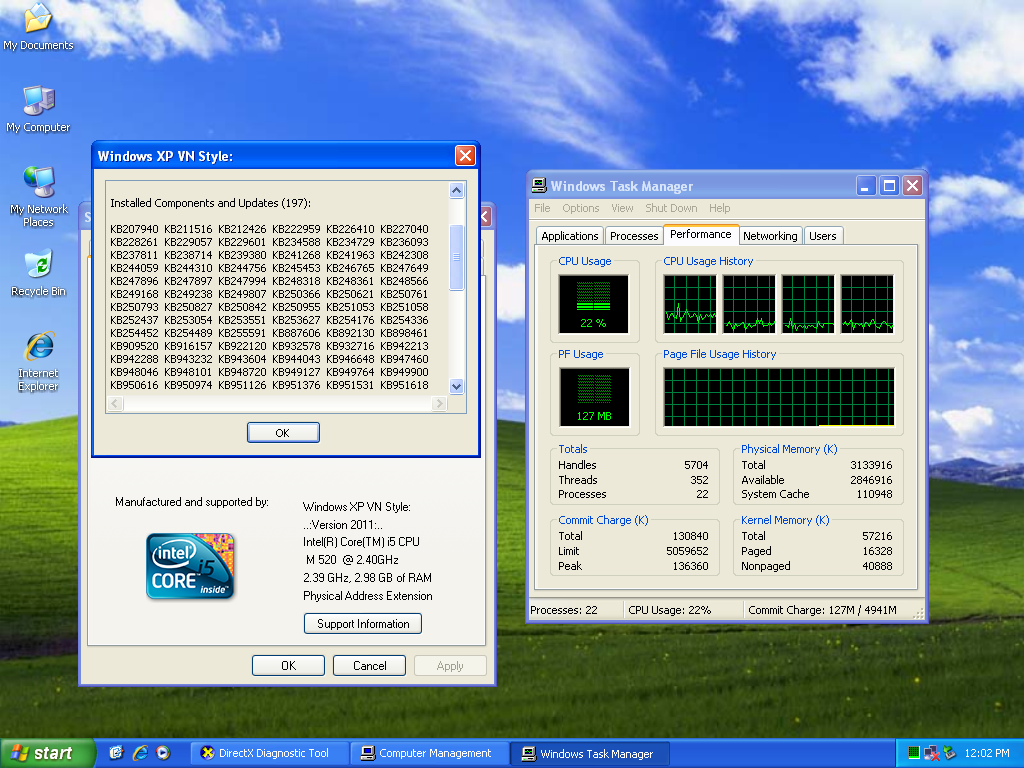Switch to the DirectX Diagnostic Tool taskbar button
The width and height of the screenshot is (1024, 768).
tap(270, 753)
